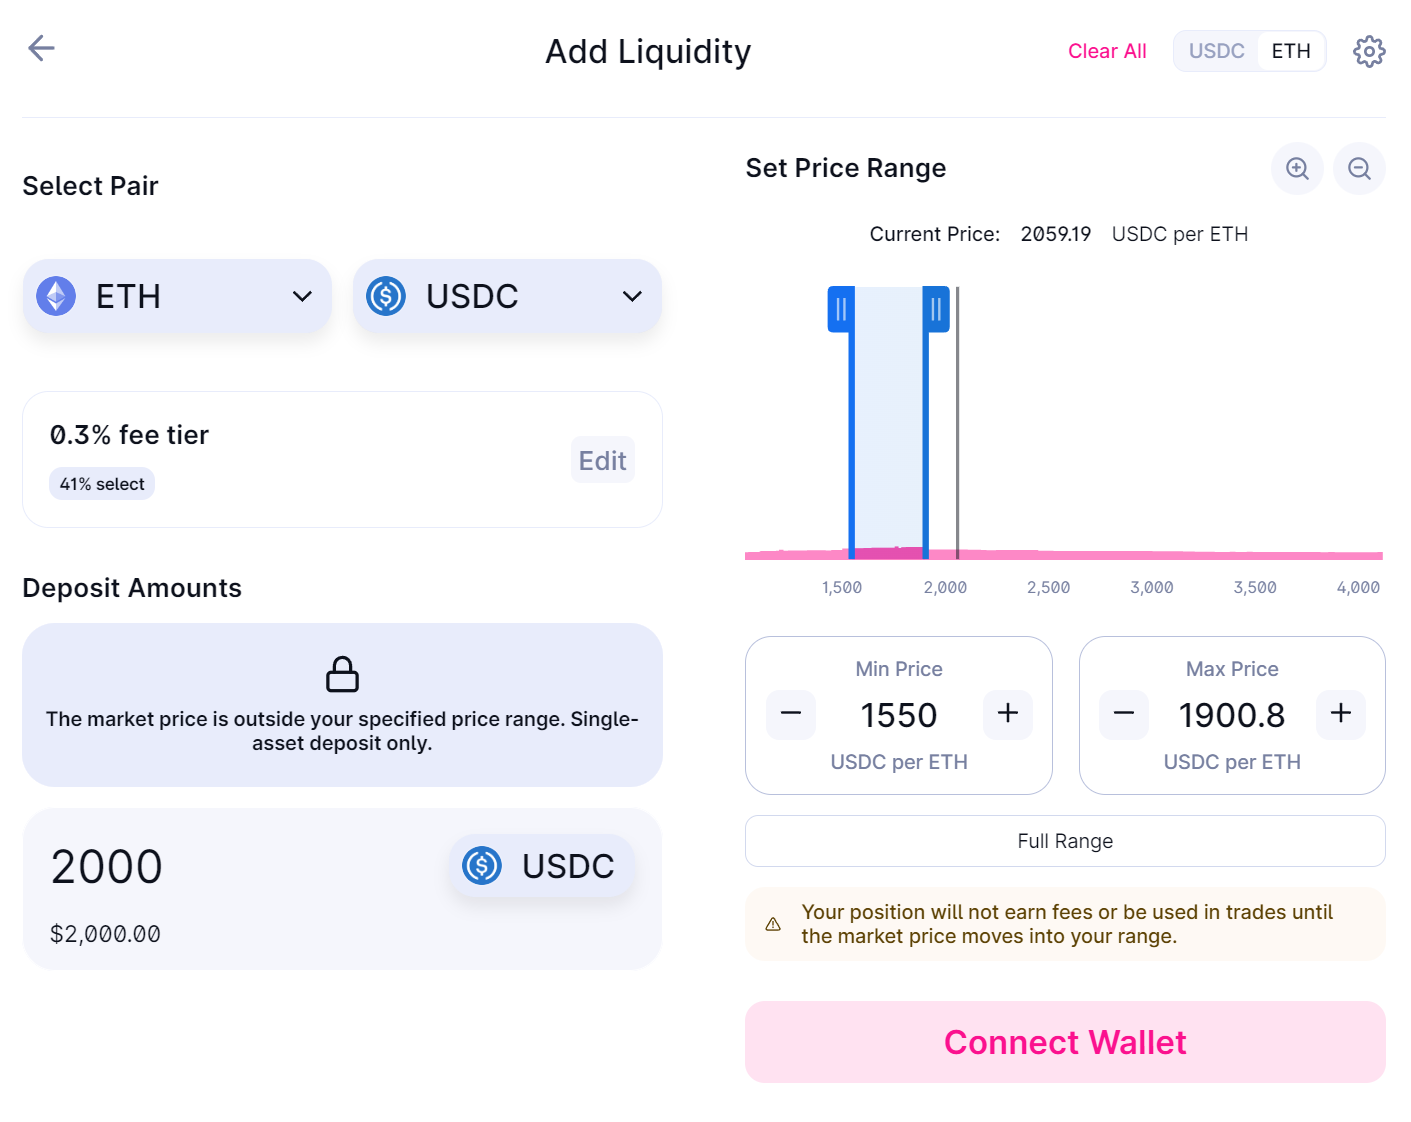Image resolution: width=1411 pixels, height=1122 pixels.
Task: Select Full Range option
Action: tap(1065, 841)
